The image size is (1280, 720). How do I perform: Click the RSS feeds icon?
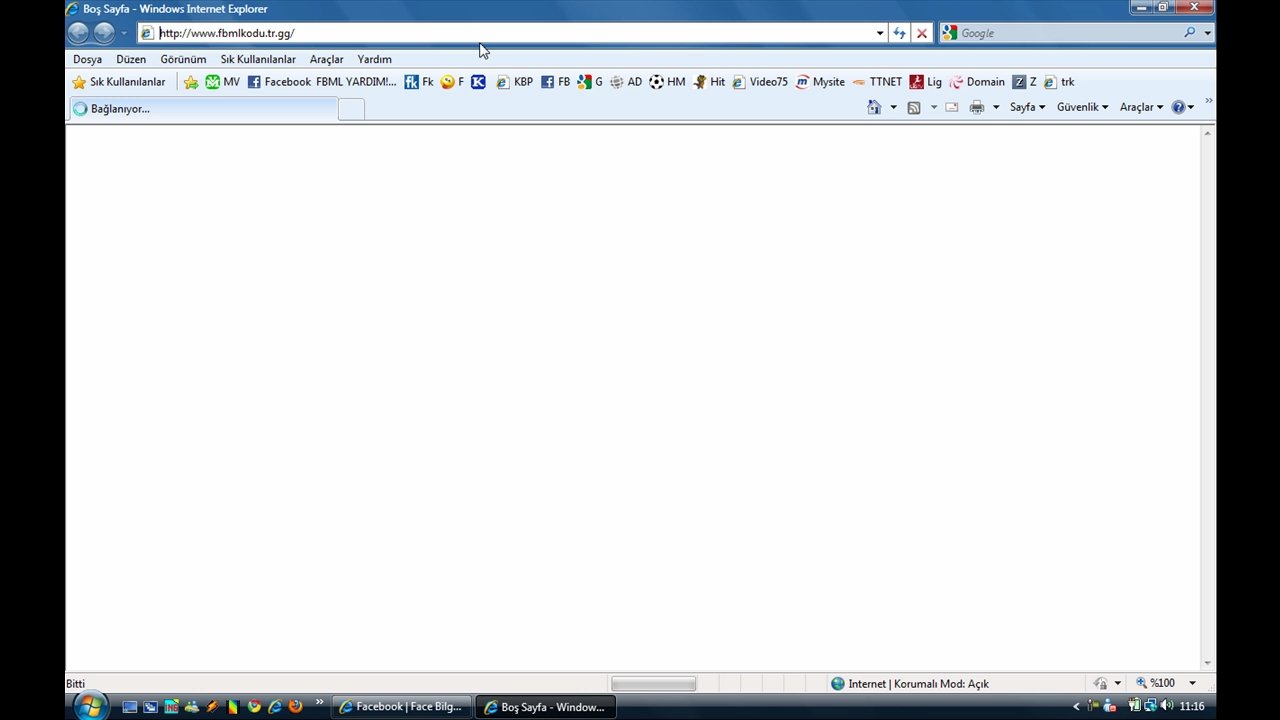click(913, 107)
